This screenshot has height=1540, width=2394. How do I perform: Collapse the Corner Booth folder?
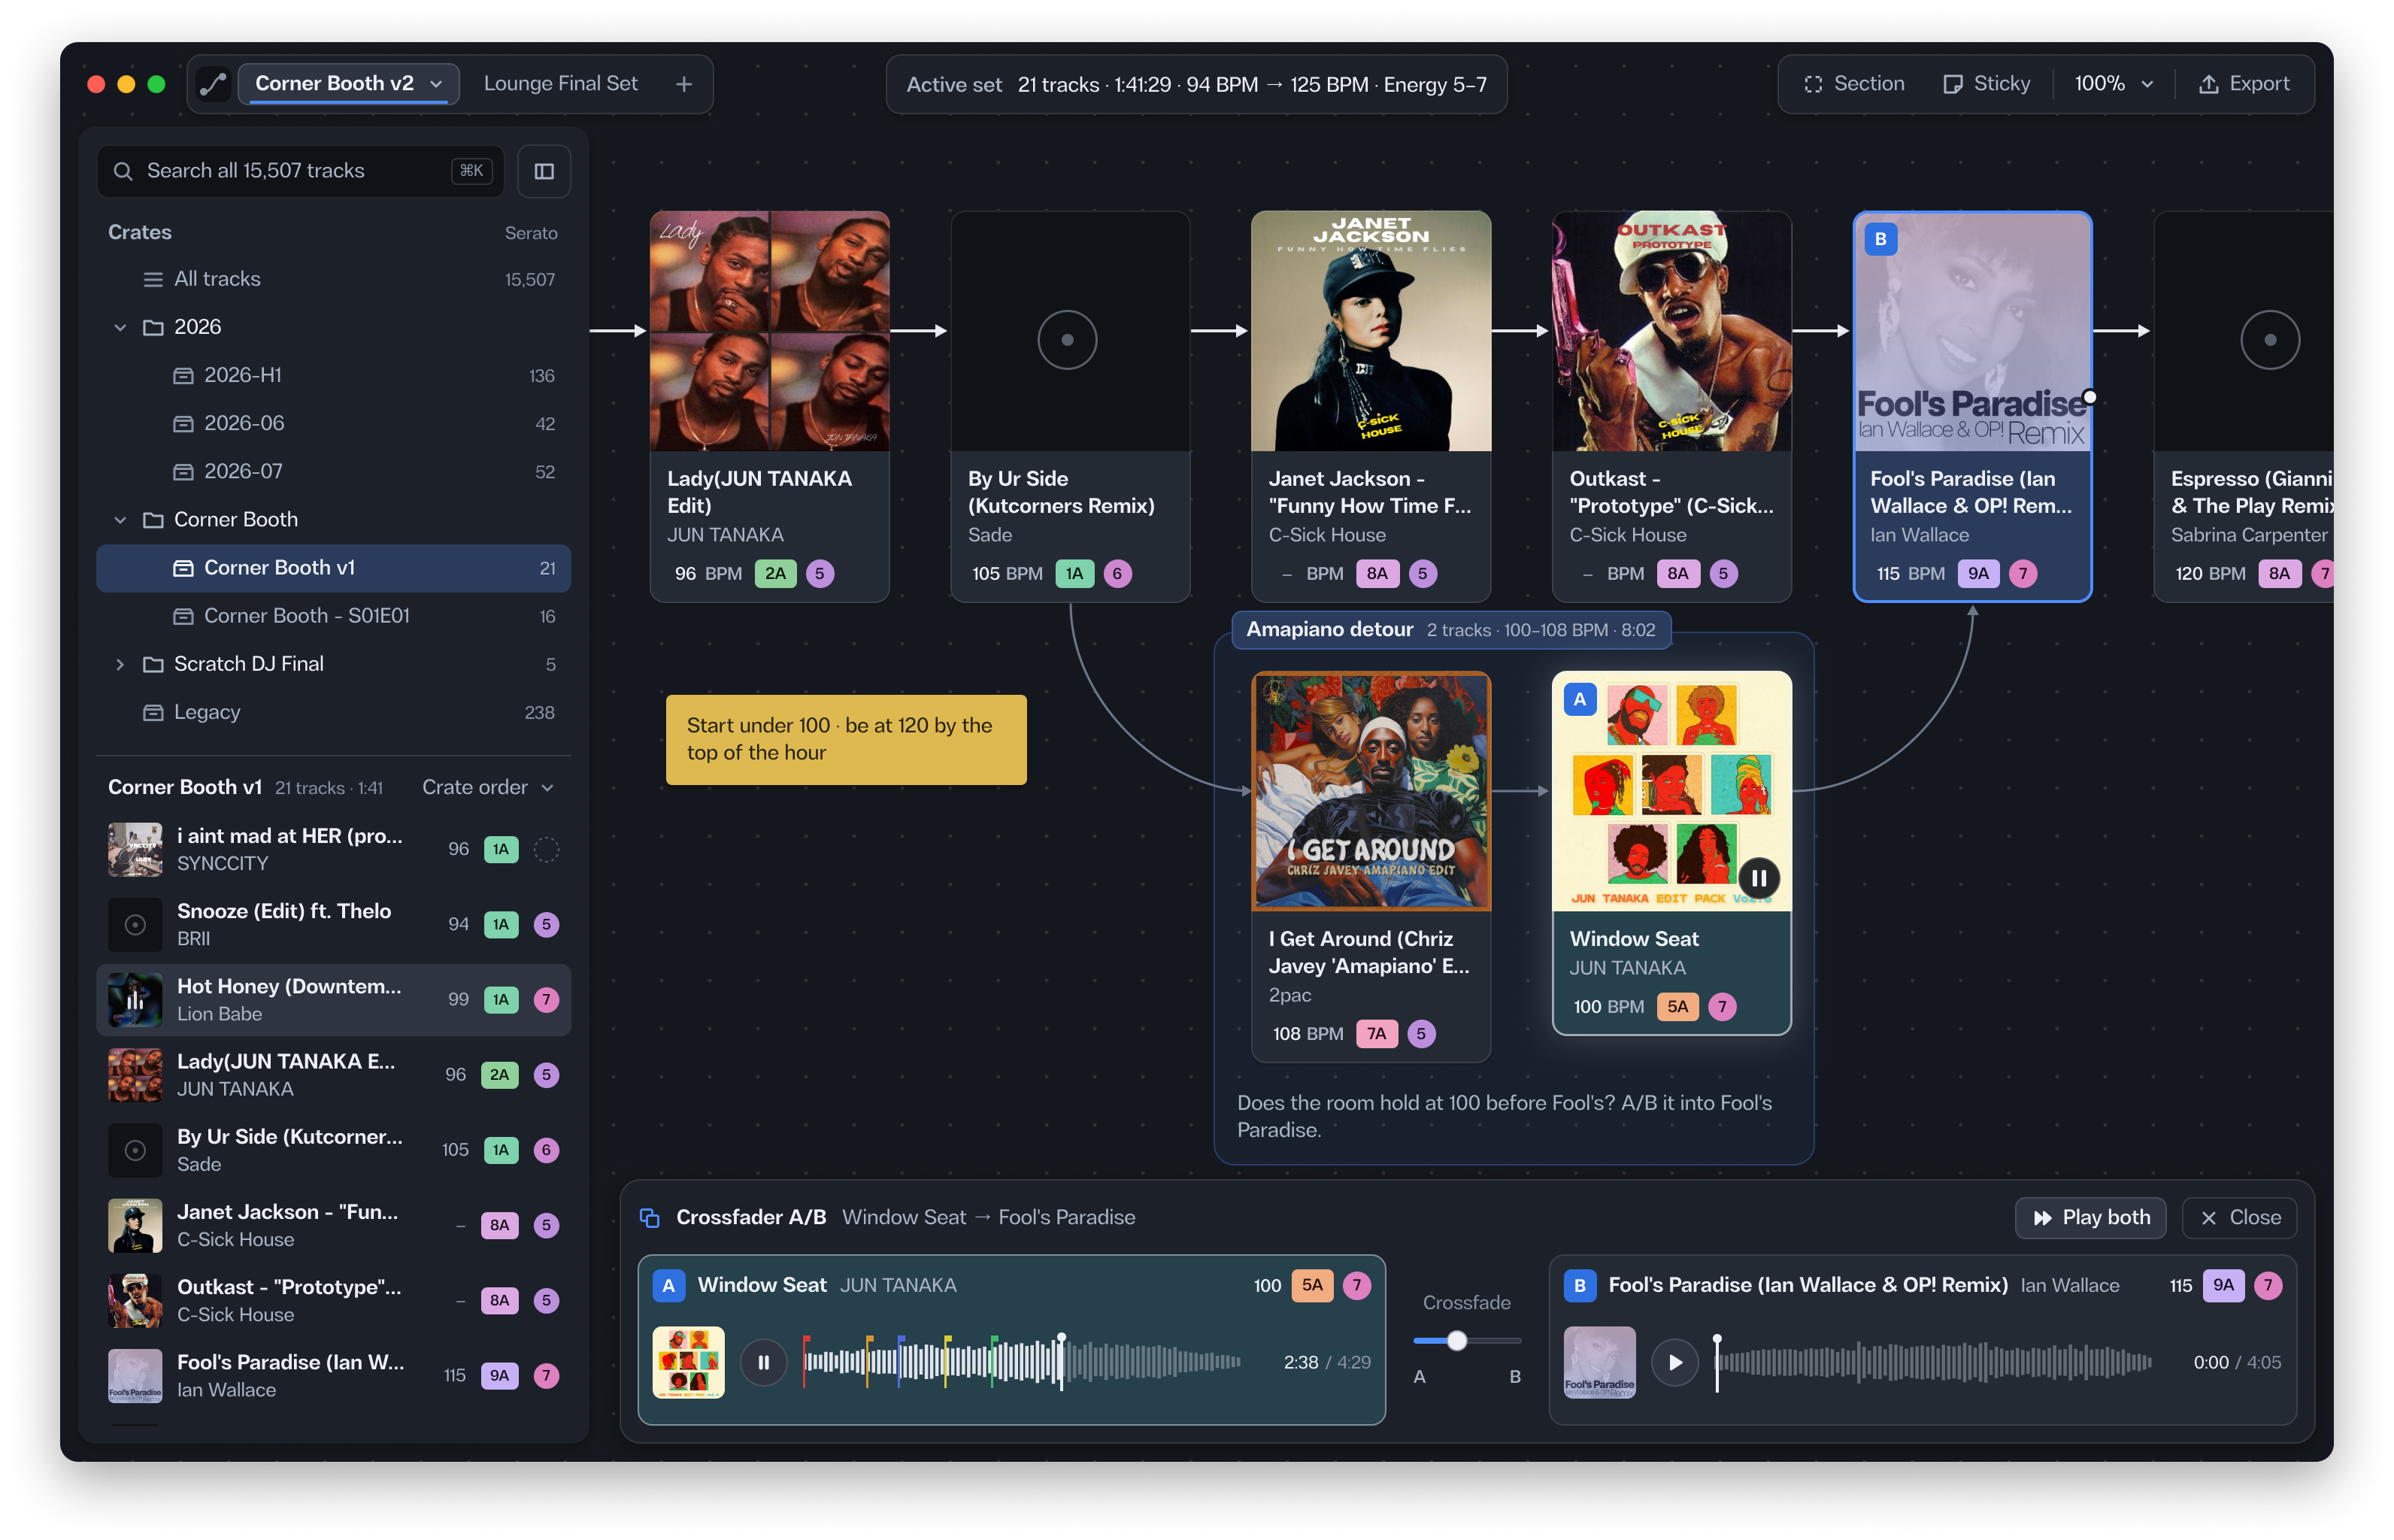(x=120, y=520)
